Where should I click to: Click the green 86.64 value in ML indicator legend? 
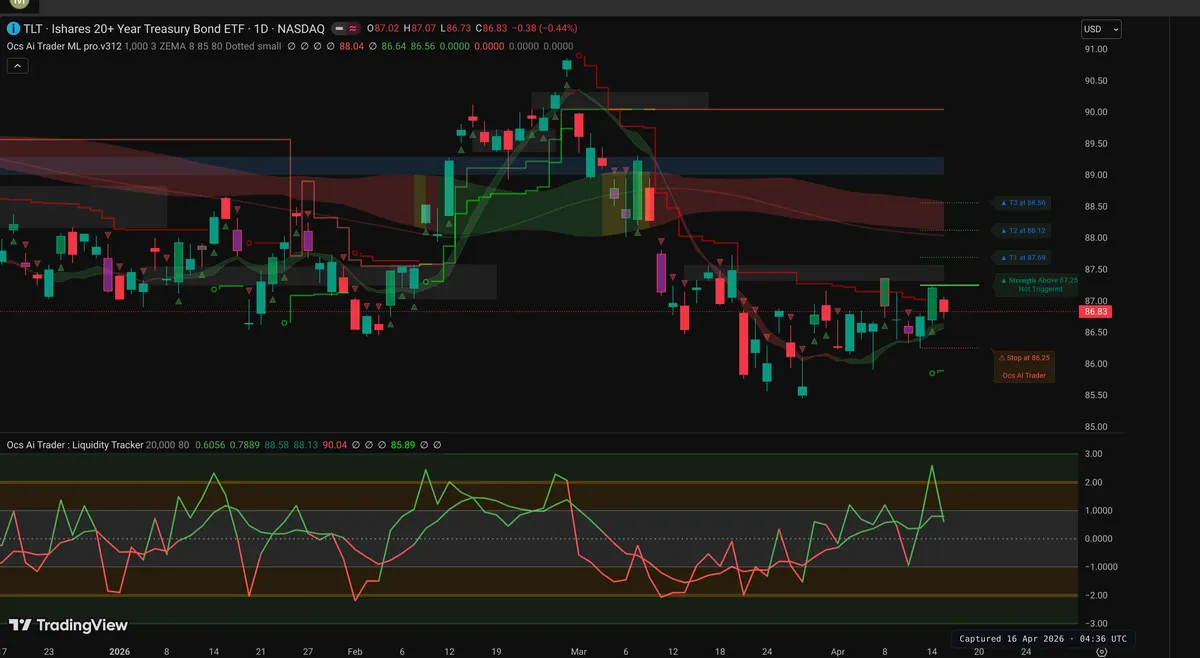click(x=395, y=46)
